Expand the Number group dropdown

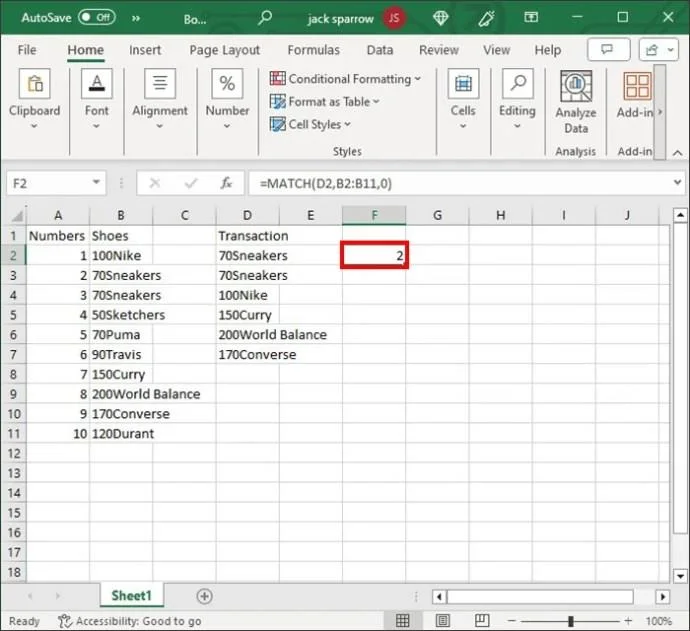pos(227,99)
